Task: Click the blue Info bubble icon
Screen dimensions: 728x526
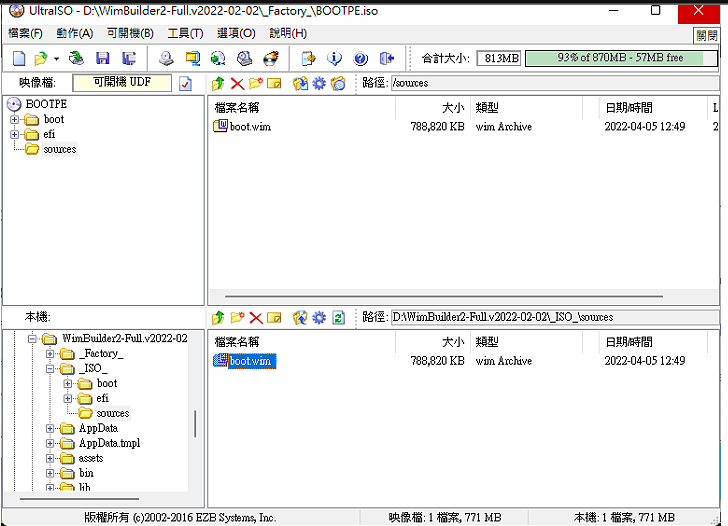Action: [x=334, y=58]
